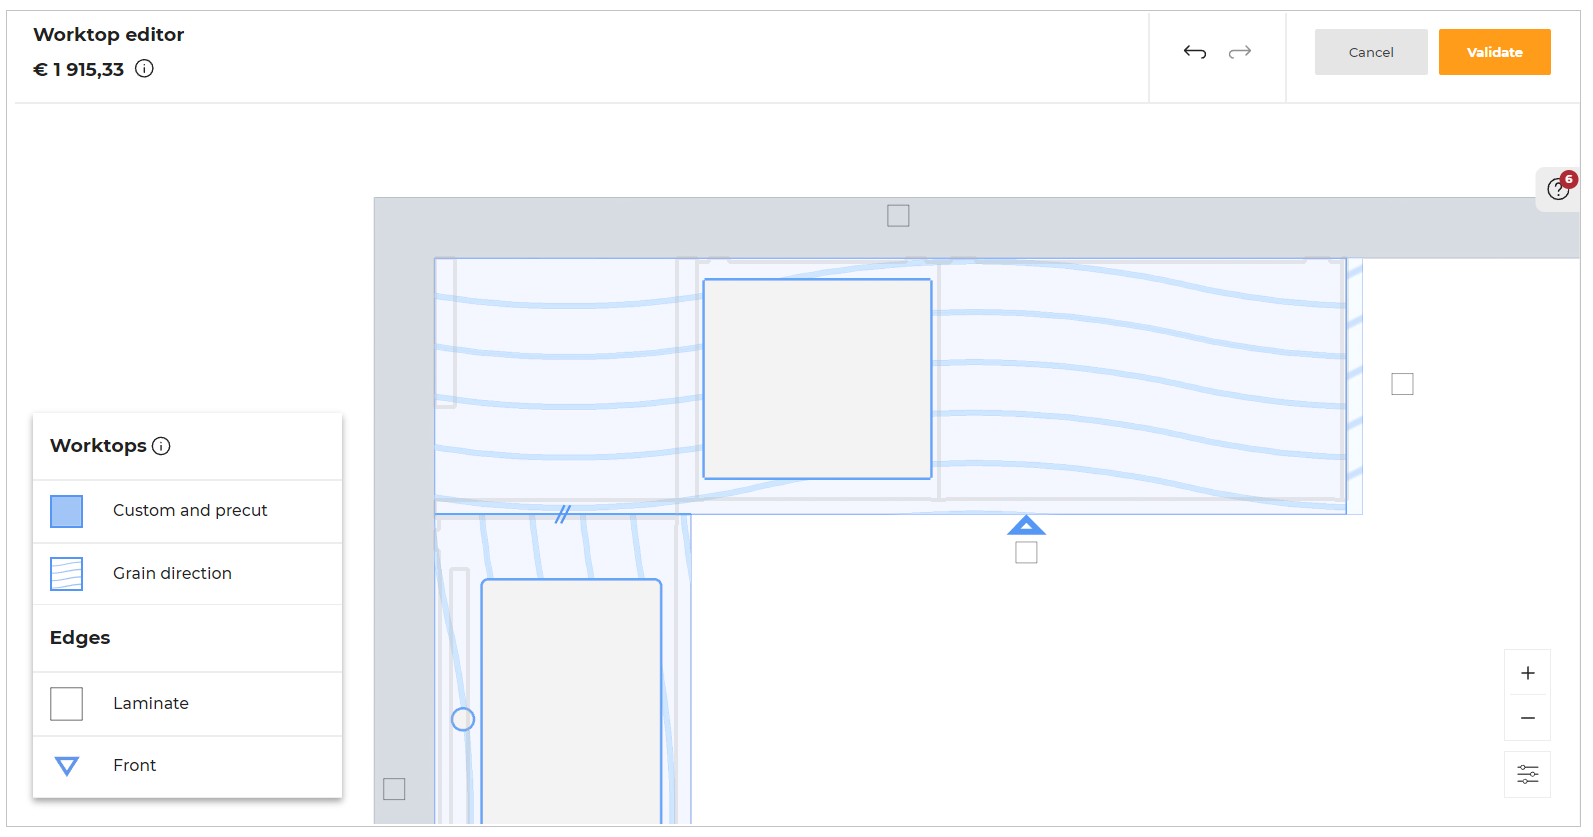Click the redo arrow icon
This screenshot has width=1593, height=837.
(x=1240, y=52)
